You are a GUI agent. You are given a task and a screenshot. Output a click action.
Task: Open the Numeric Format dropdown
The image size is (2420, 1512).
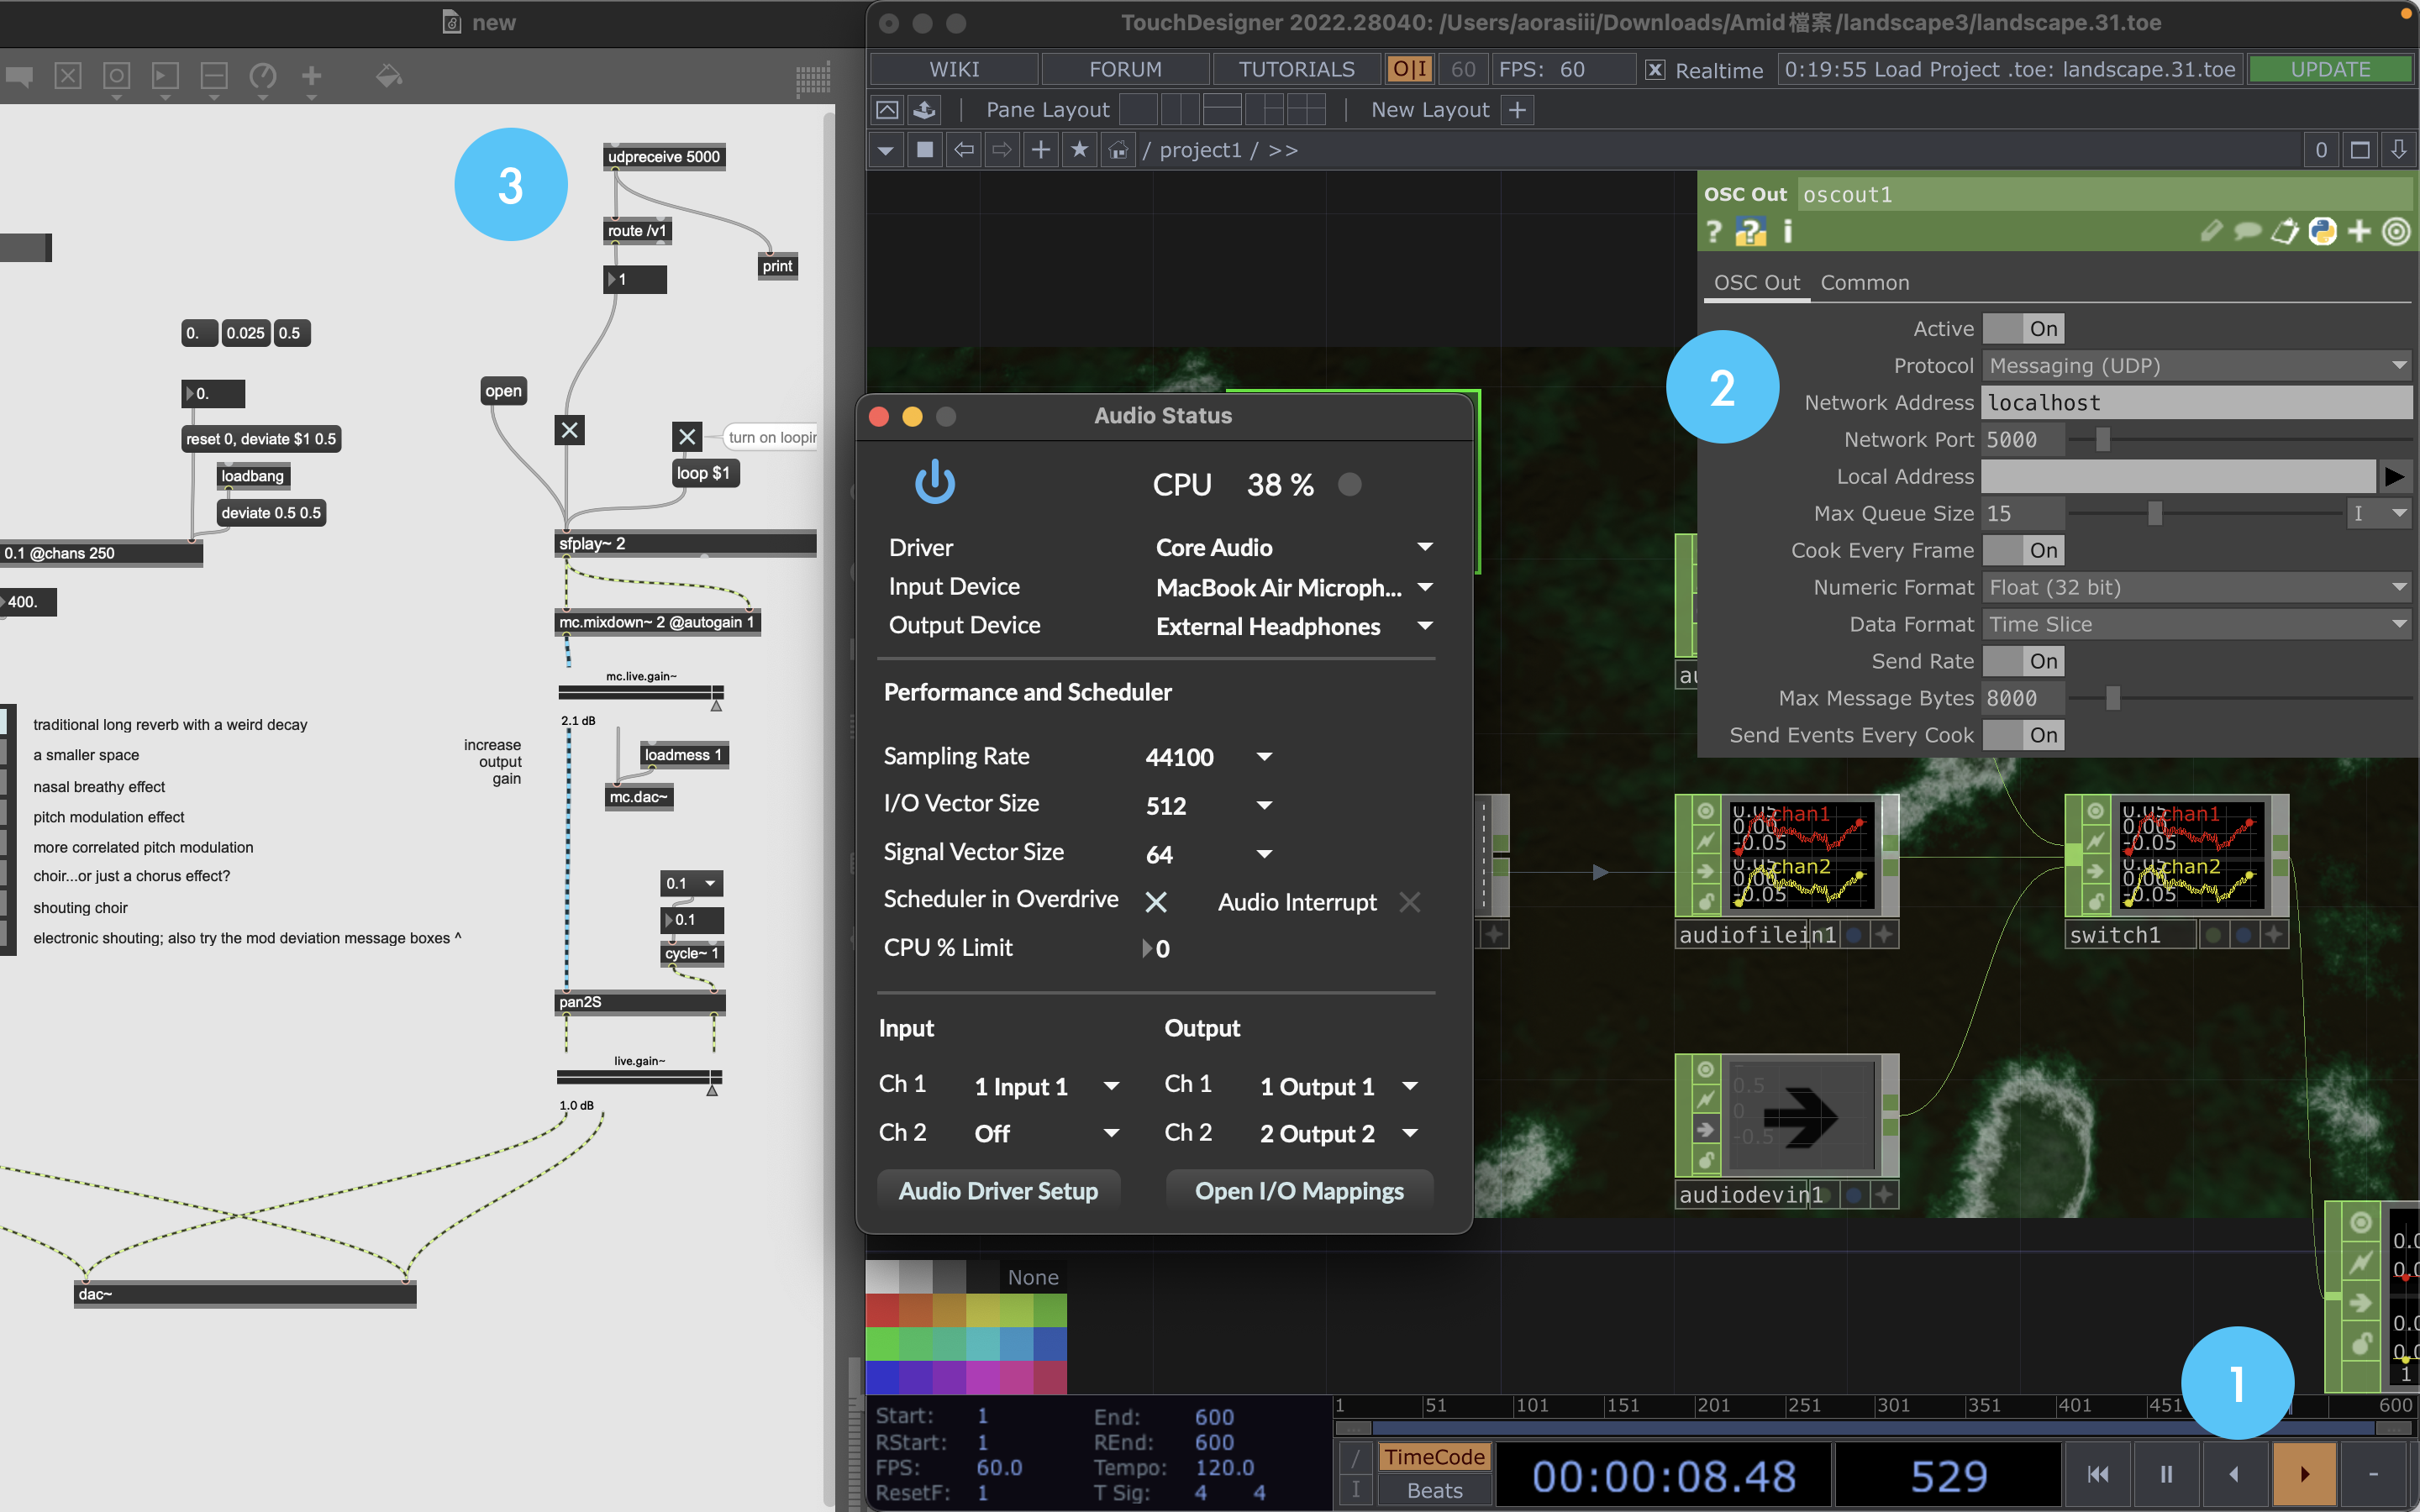pyautogui.click(x=2197, y=587)
